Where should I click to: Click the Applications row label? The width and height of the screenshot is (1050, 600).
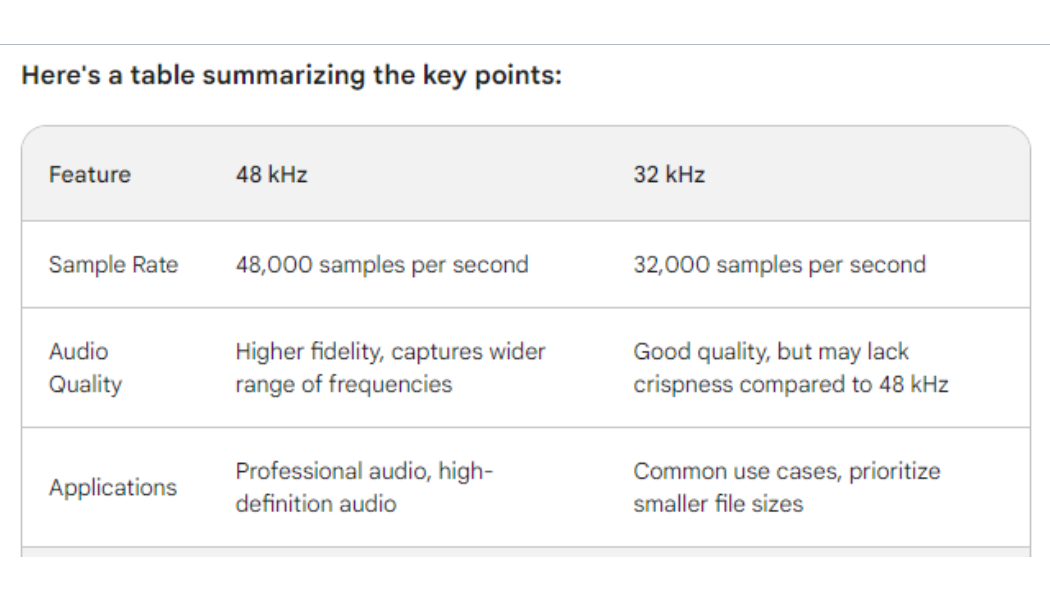(113, 488)
